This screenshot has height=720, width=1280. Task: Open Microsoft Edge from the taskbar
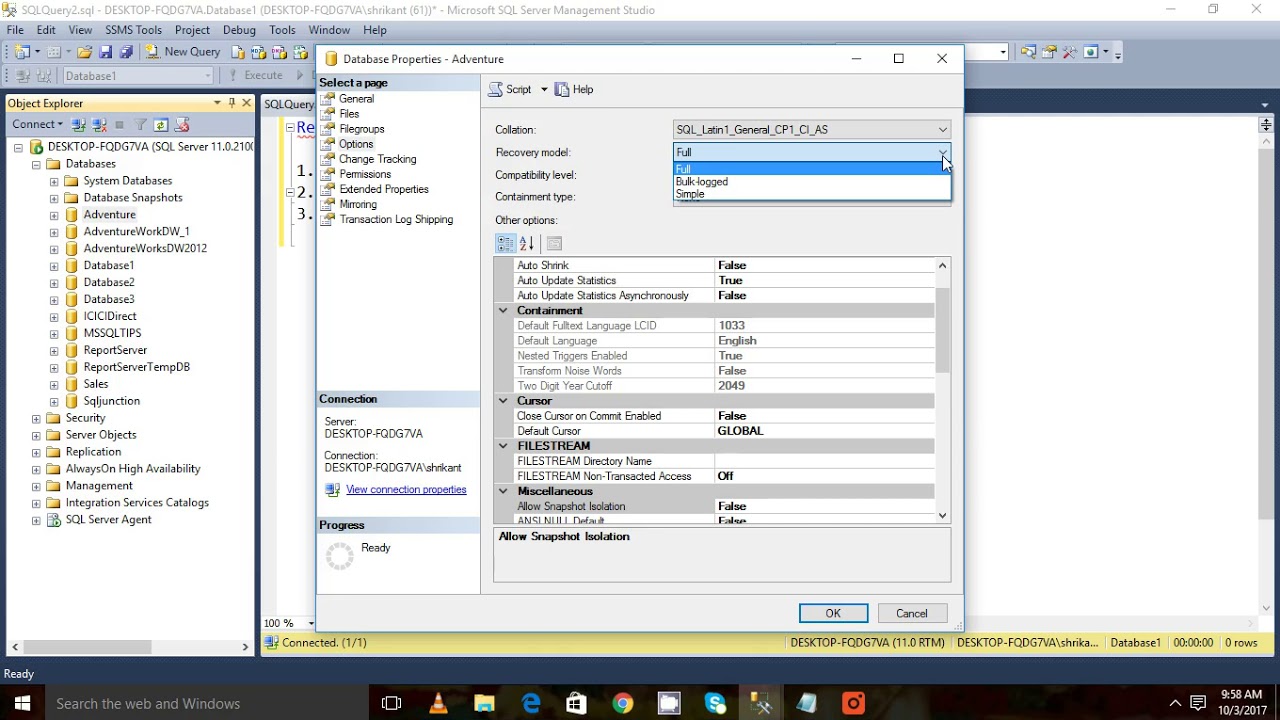pos(531,704)
